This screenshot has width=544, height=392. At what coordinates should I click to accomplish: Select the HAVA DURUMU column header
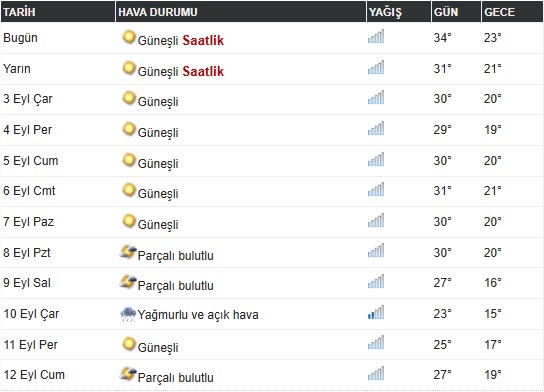[x=241, y=12]
